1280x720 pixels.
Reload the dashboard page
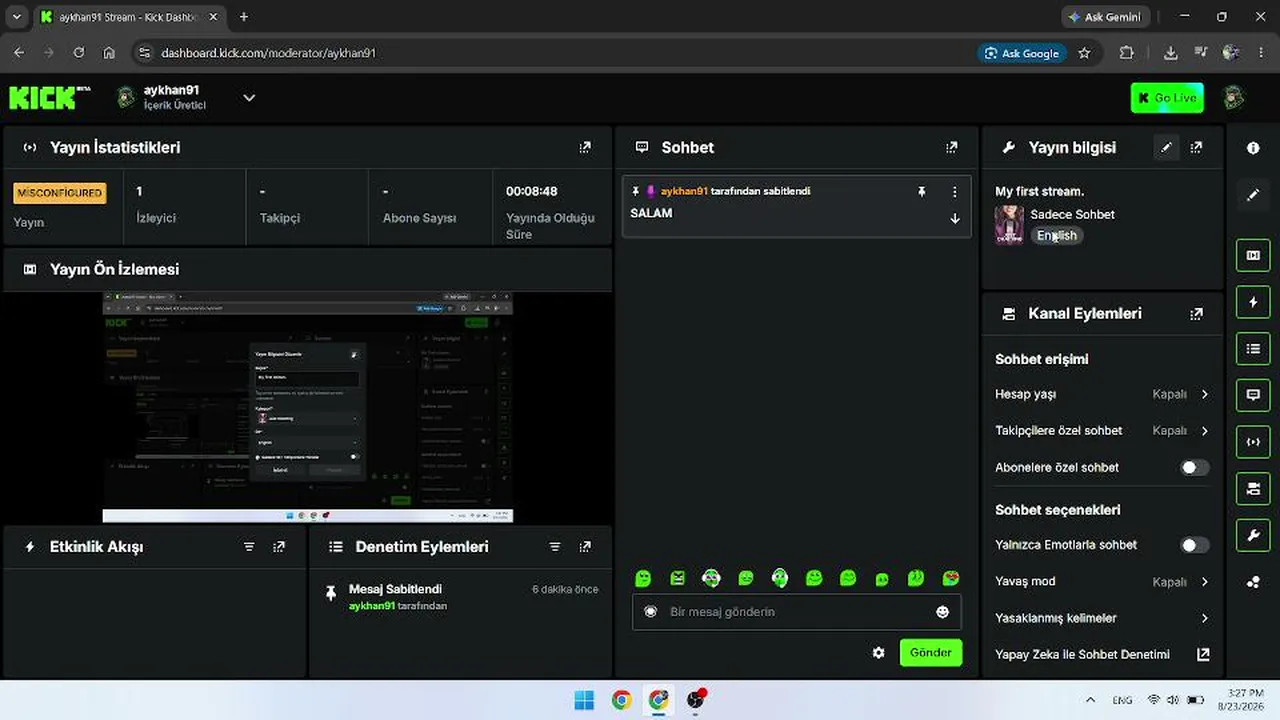[79, 53]
